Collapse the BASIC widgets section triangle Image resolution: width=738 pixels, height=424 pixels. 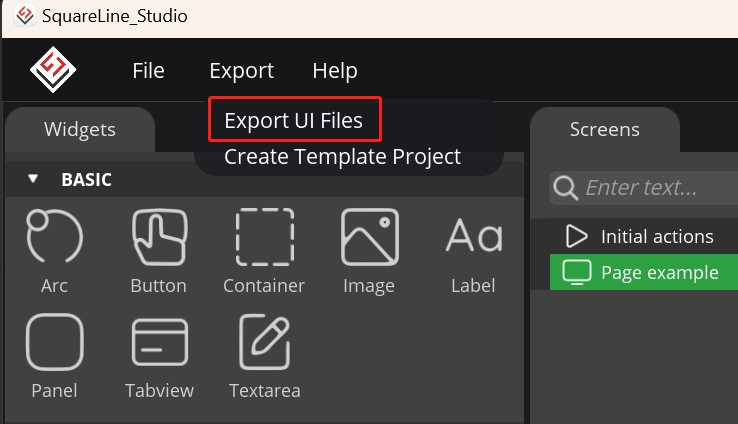pos(33,179)
